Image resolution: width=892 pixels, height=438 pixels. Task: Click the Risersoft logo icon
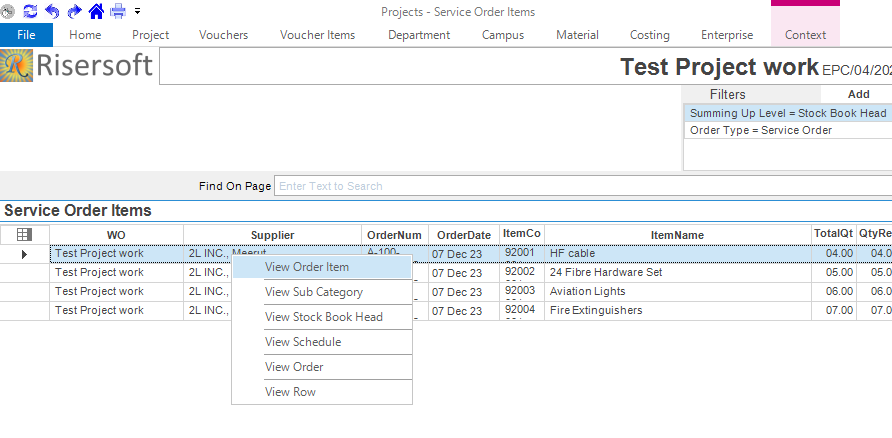(18, 66)
